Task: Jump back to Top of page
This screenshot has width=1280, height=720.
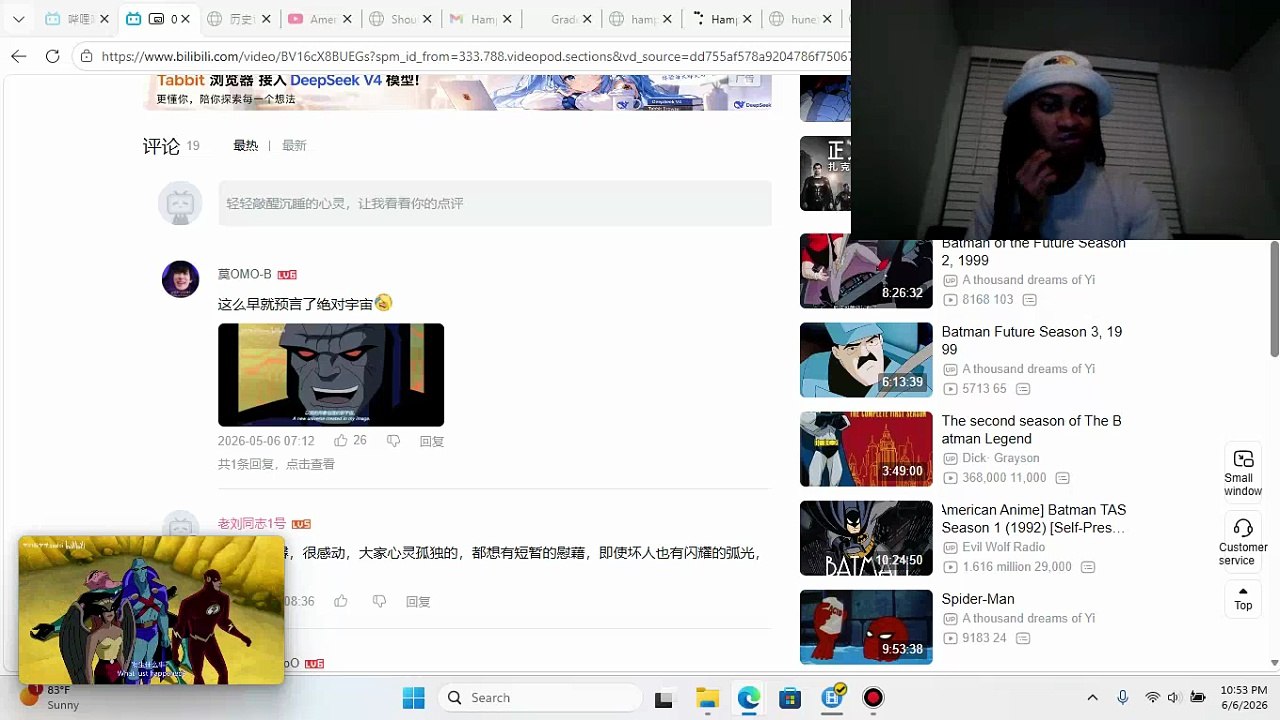Action: pos(1243,599)
